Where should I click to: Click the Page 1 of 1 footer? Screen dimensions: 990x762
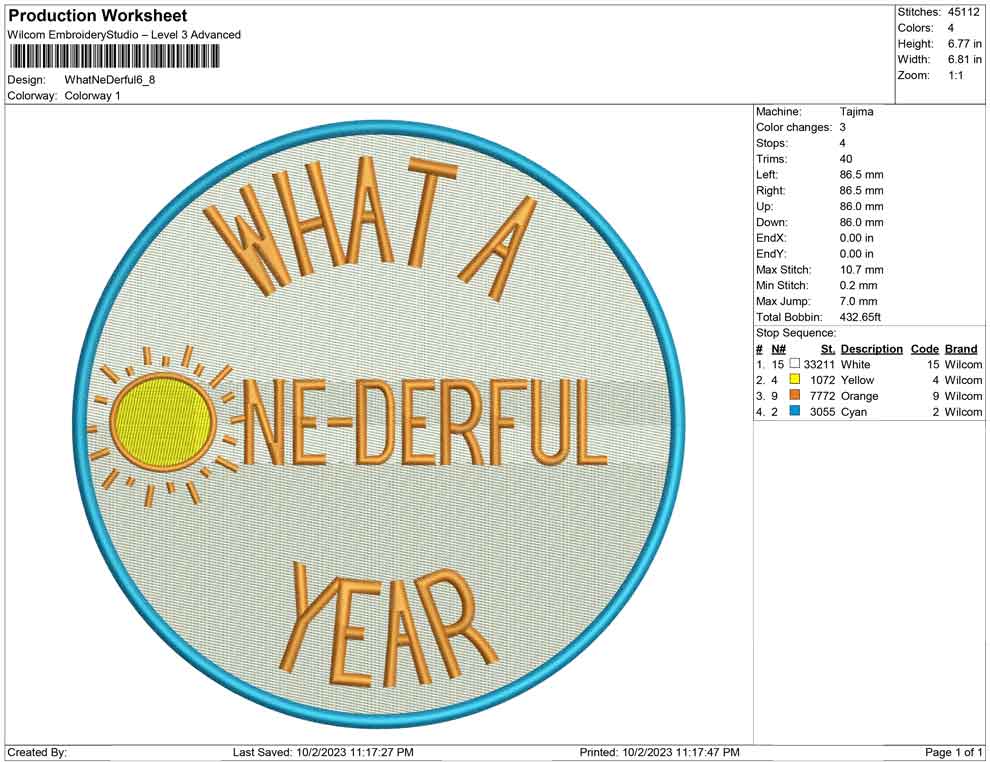click(954, 752)
